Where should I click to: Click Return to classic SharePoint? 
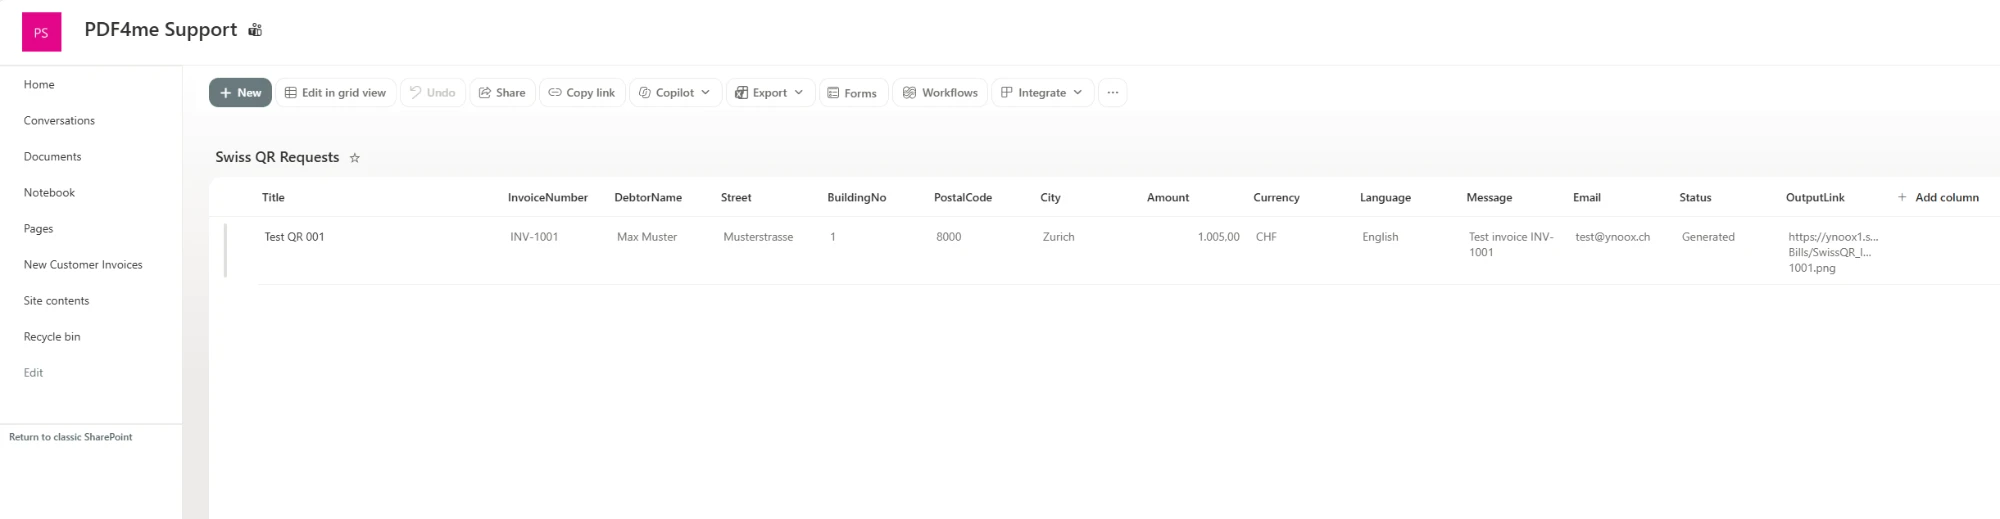[x=70, y=437]
